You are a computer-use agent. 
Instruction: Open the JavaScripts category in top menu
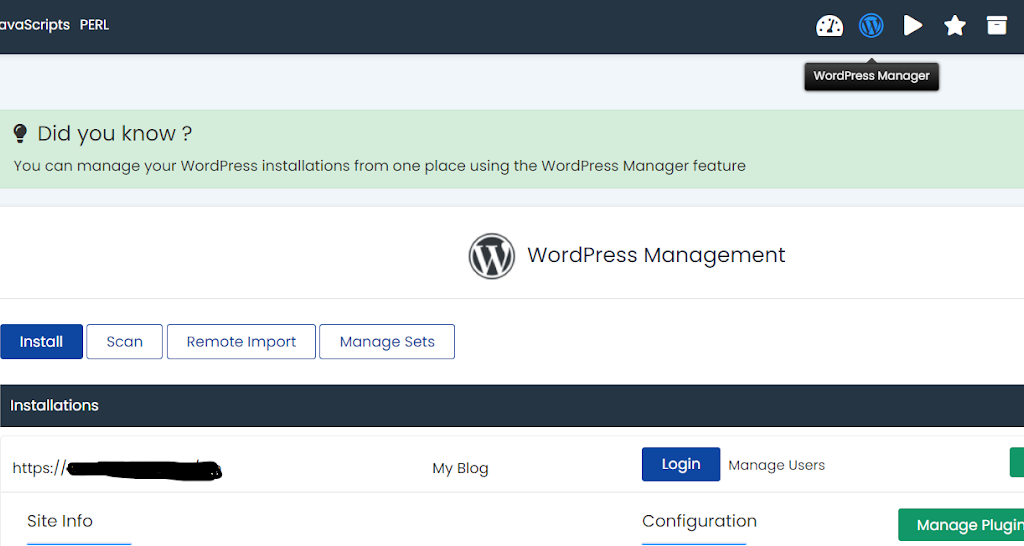tap(35, 25)
